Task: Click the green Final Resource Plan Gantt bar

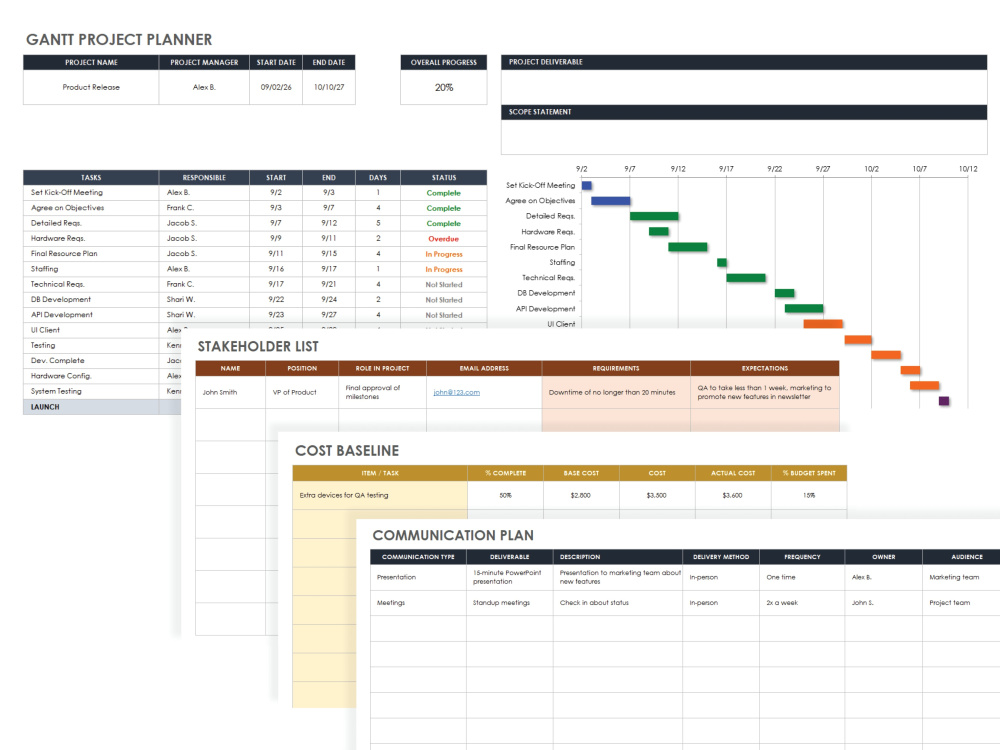Action: tap(688, 247)
